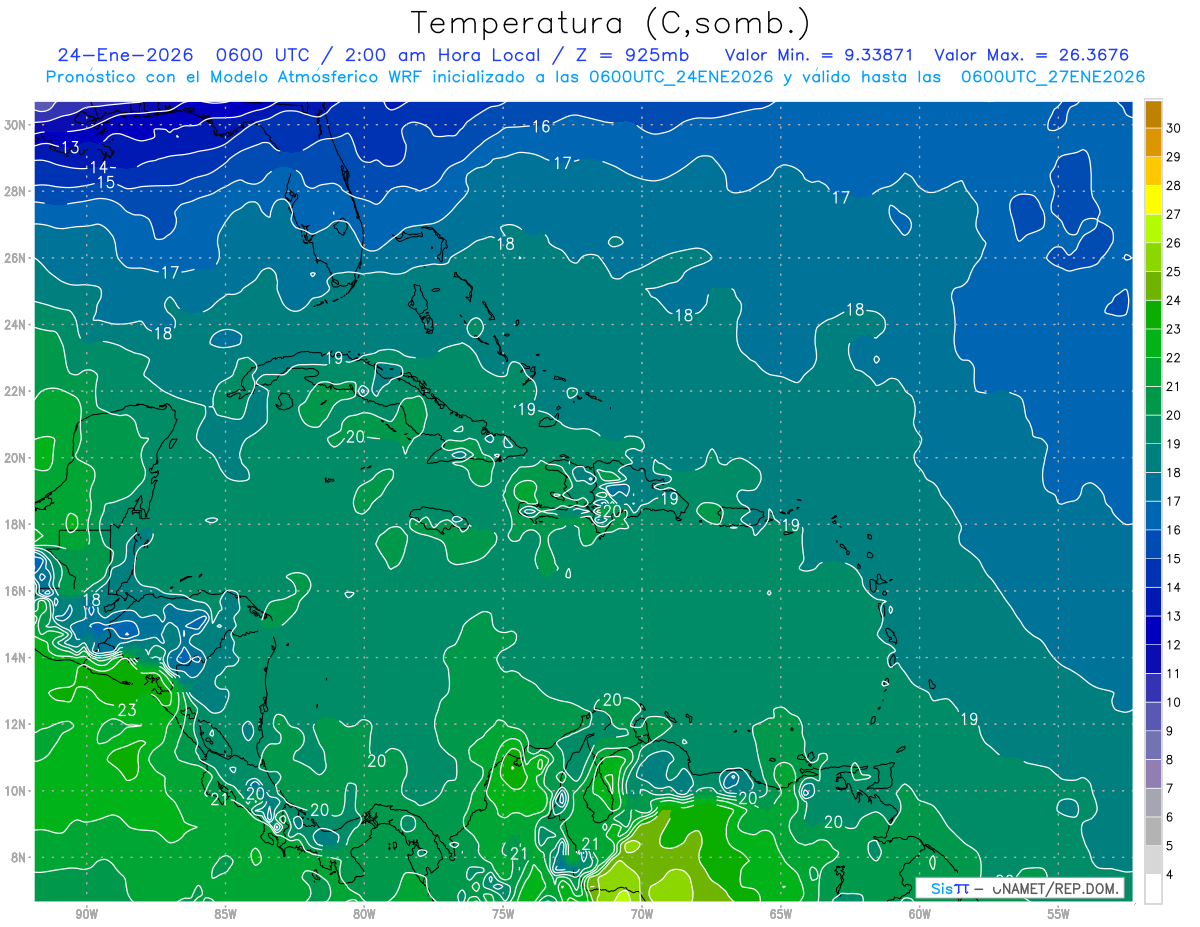Click the 12N latitude axis label

click(x=16, y=724)
